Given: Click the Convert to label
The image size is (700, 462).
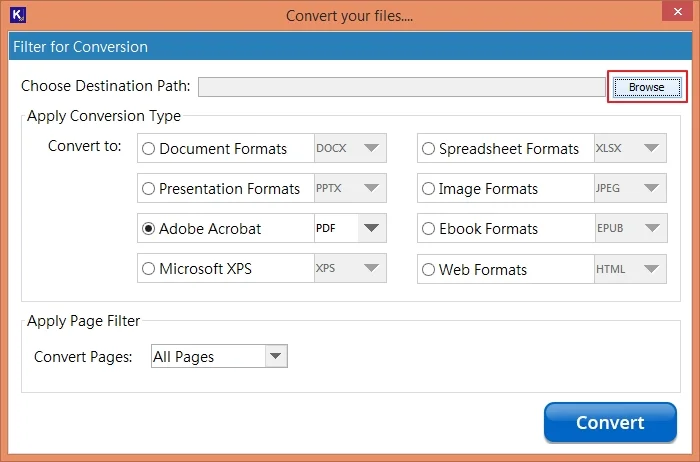Looking at the screenshot, I should click(85, 146).
